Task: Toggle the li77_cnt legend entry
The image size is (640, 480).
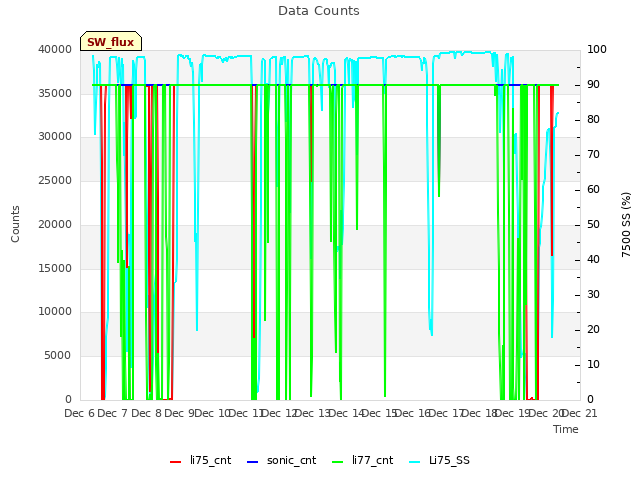Action: (x=362, y=460)
